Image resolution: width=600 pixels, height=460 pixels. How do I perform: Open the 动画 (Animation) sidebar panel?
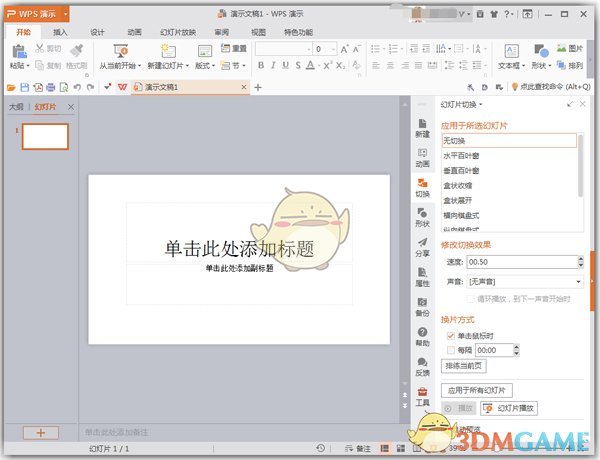pos(422,157)
